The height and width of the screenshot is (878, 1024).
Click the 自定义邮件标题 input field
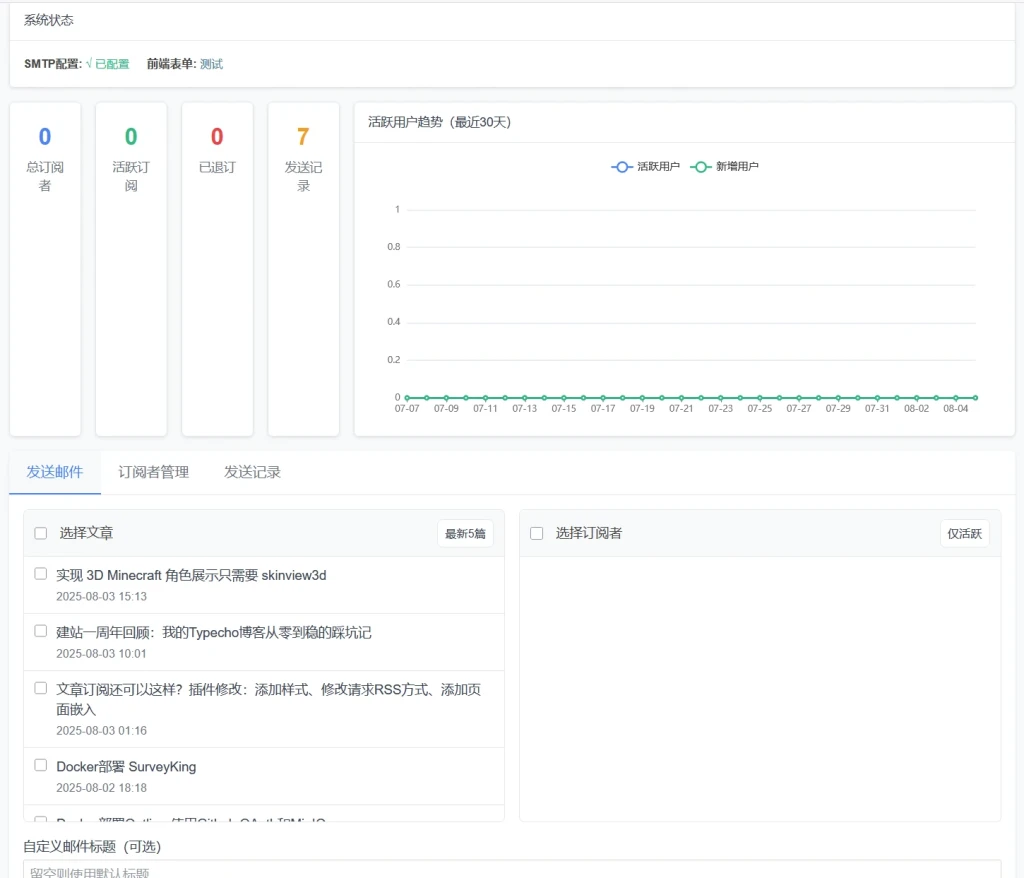pos(511,870)
